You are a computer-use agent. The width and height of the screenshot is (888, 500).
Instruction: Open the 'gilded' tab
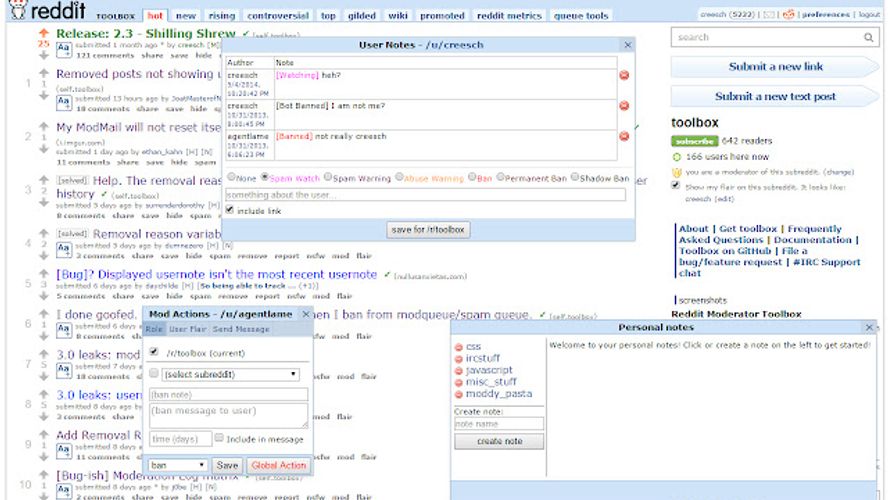click(x=362, y=16)
